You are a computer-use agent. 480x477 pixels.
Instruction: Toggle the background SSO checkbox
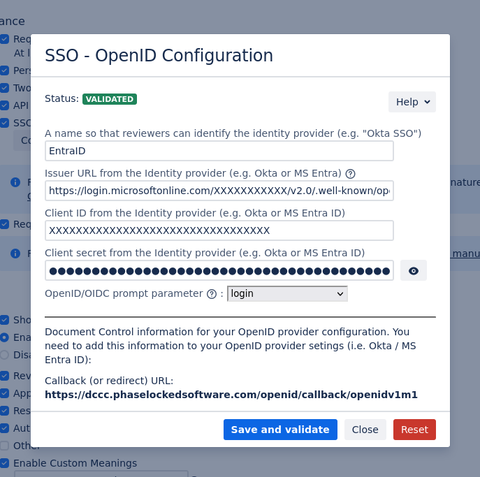[x=4, y=123]
